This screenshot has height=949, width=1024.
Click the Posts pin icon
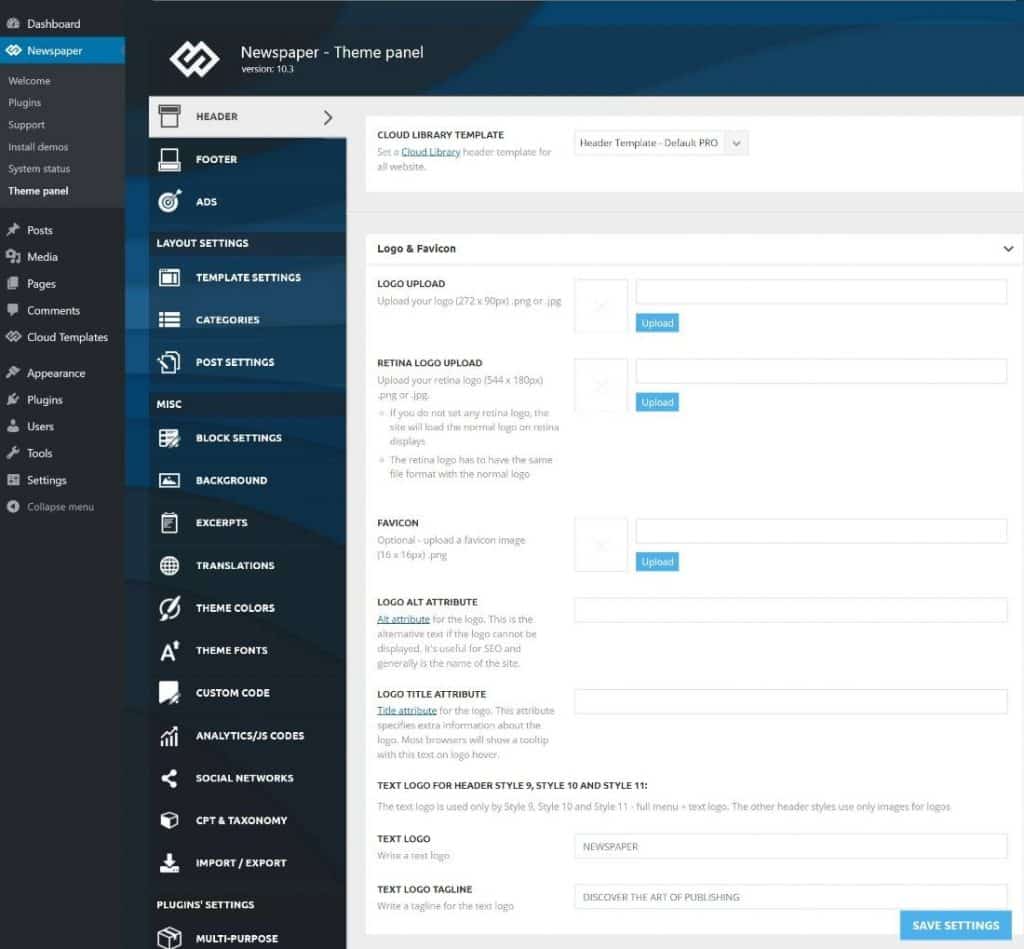pos(13,230)
